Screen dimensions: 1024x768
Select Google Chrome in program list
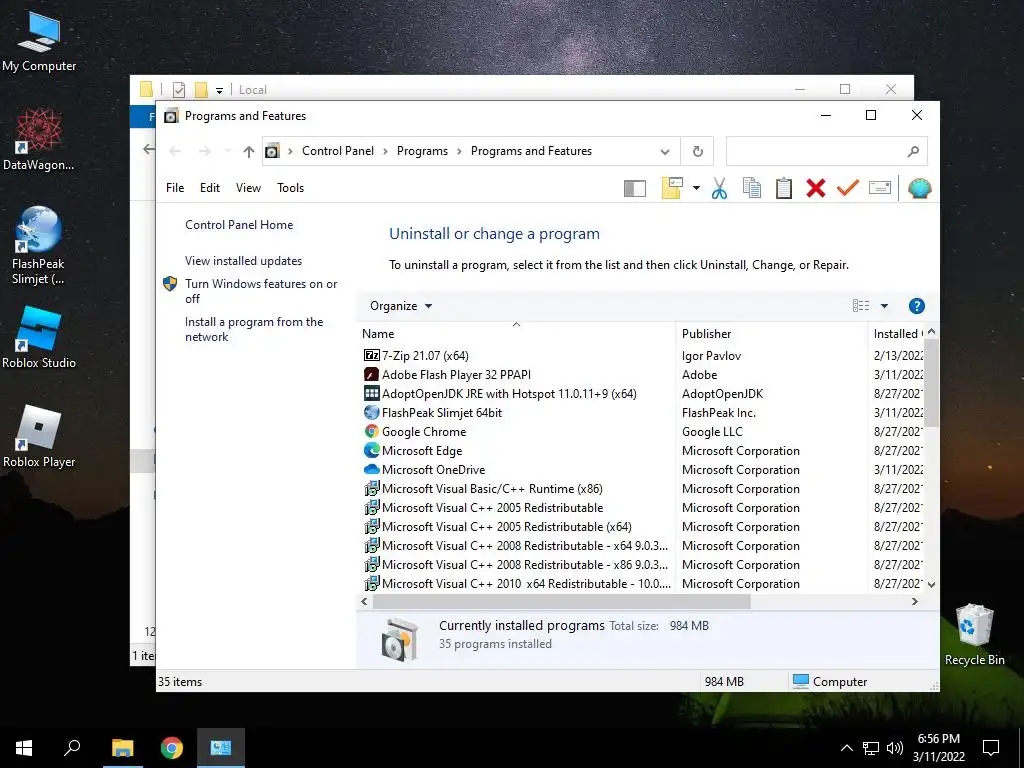424,432
